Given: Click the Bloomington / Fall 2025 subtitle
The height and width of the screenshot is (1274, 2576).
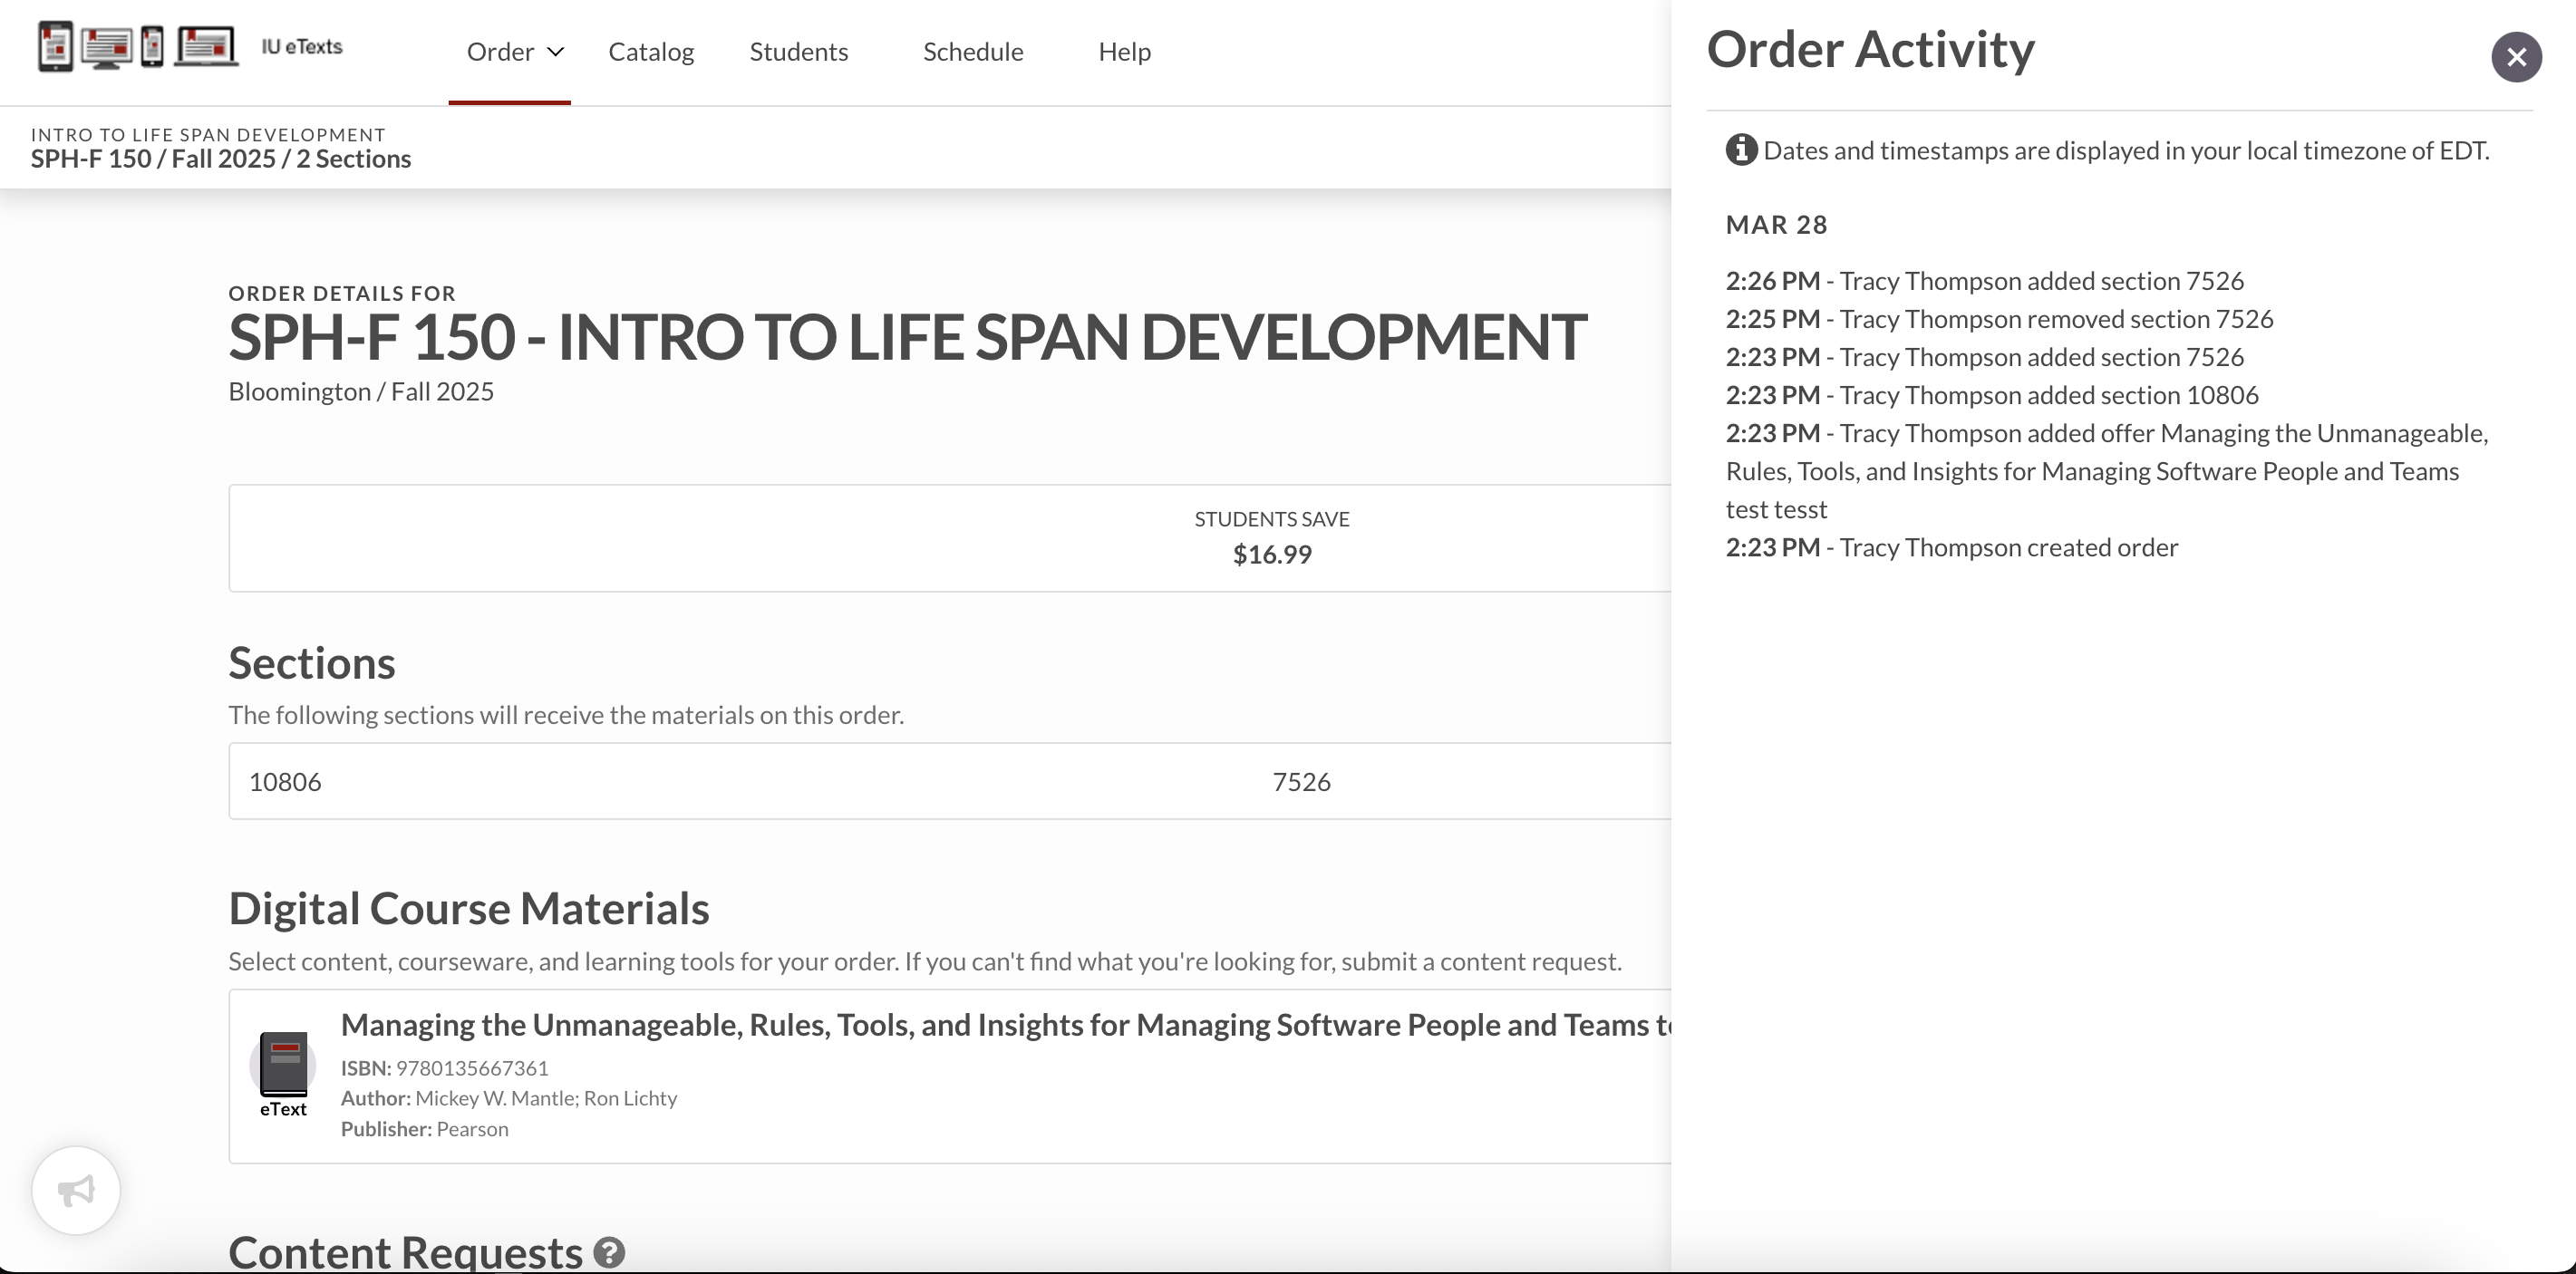Looking at the screenshot, I should pyautogui.click(x=361, y=392).
